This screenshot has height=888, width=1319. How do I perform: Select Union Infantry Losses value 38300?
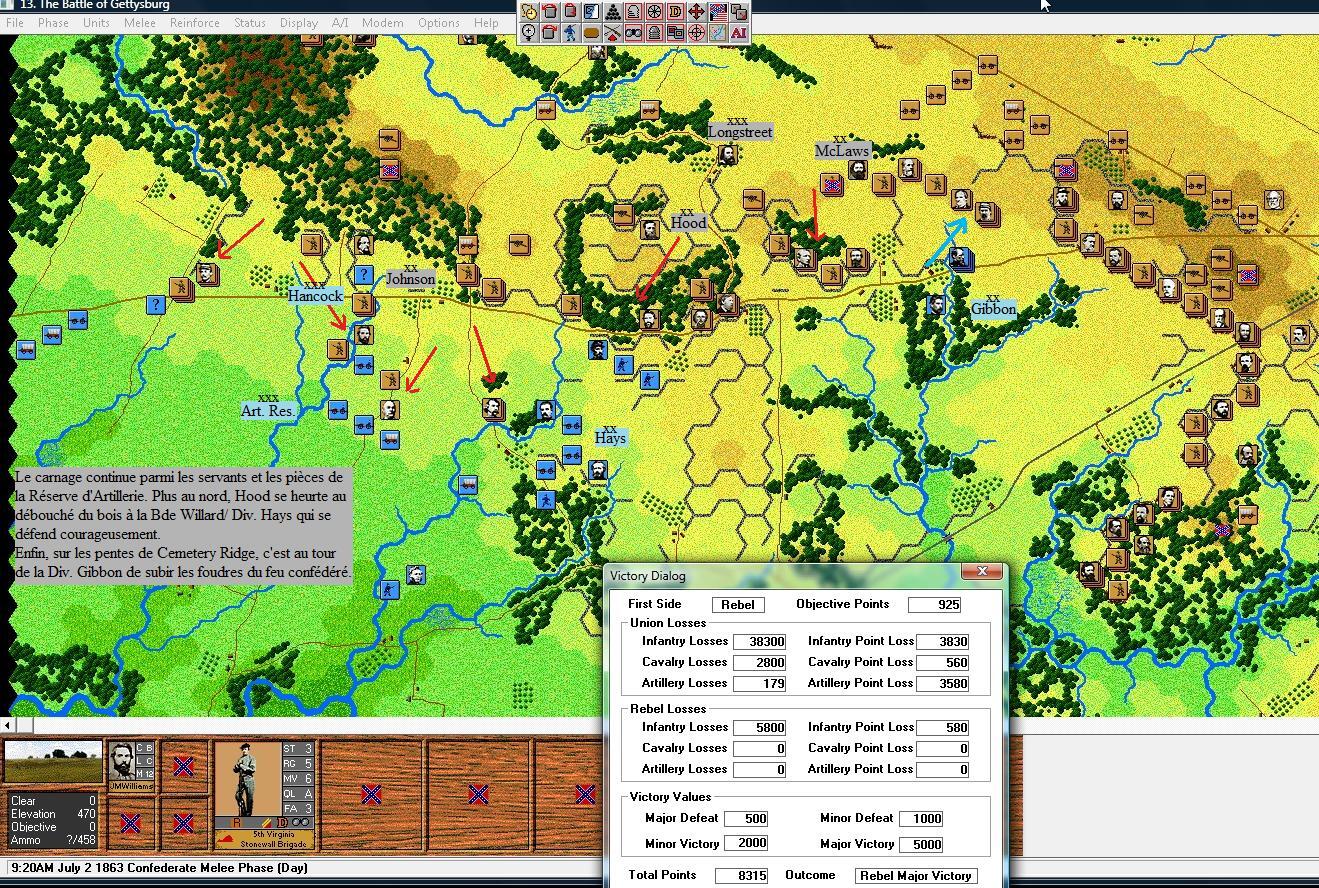point(759,641)
